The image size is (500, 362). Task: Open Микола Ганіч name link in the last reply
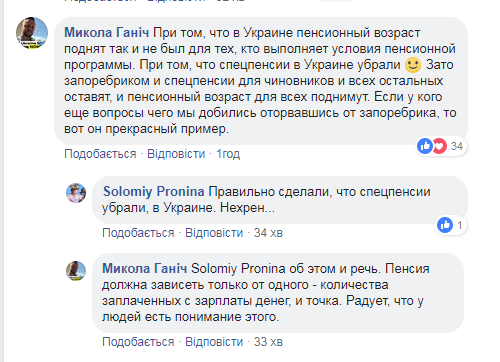144,269
